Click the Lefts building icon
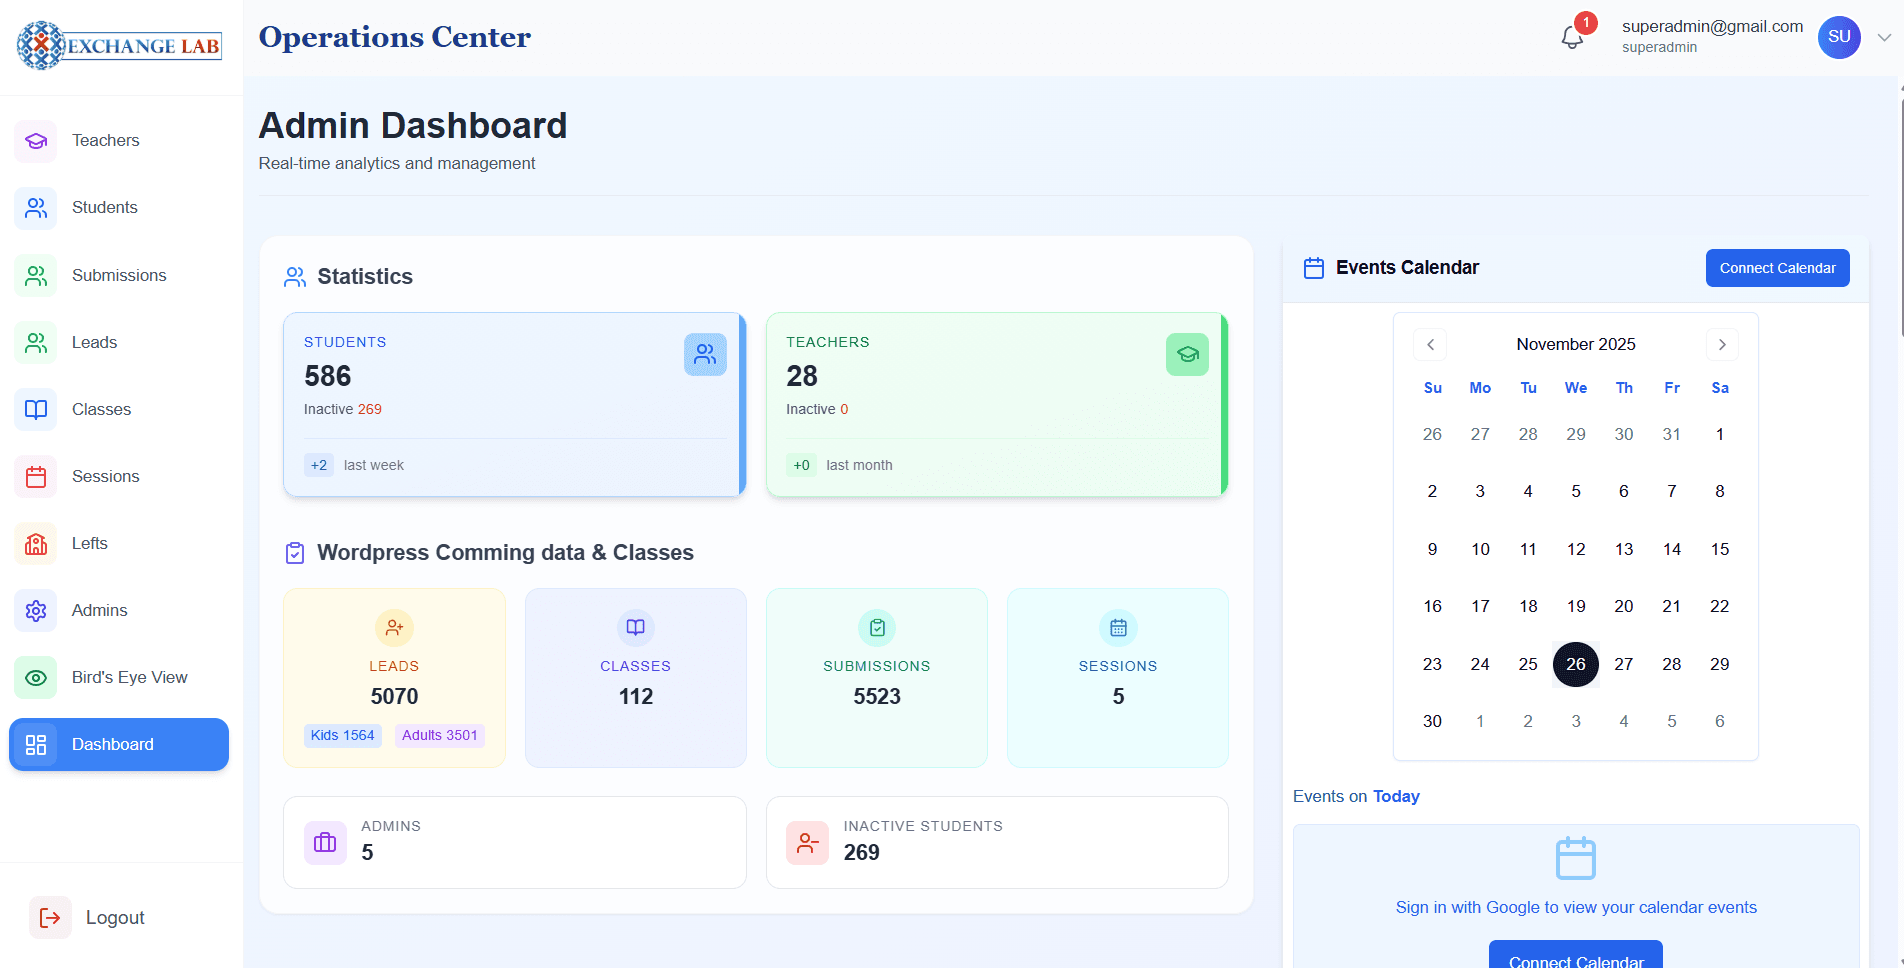The width and height of the screenshot is (1904, 968). [x=36, y=543]
